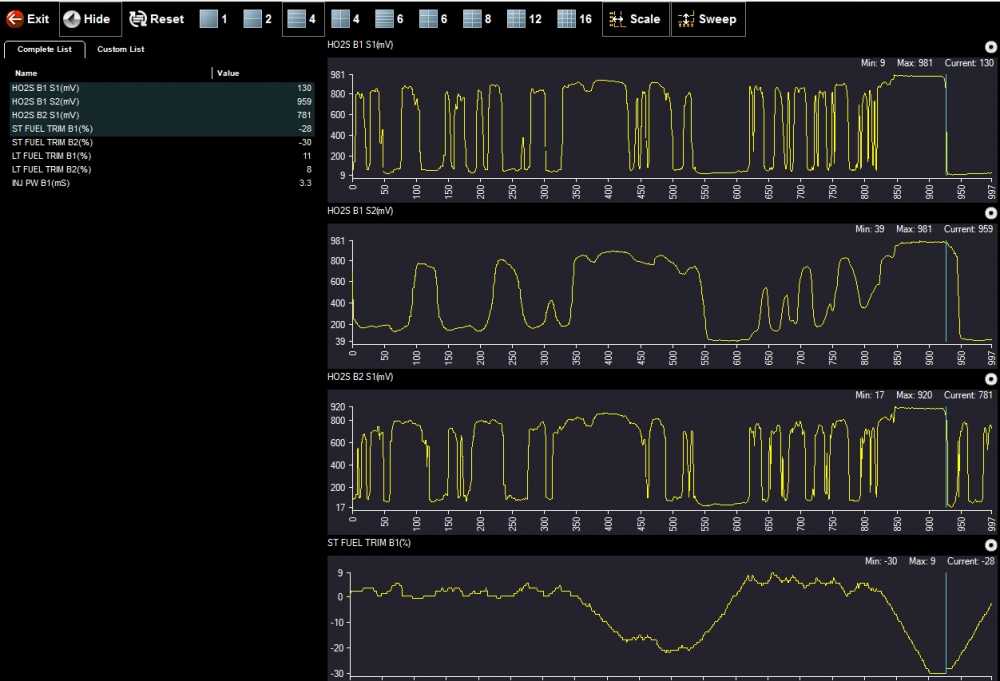Select the INJ PW B1(mS) parameter
The image size is (1000, 681).
point(41,183)
